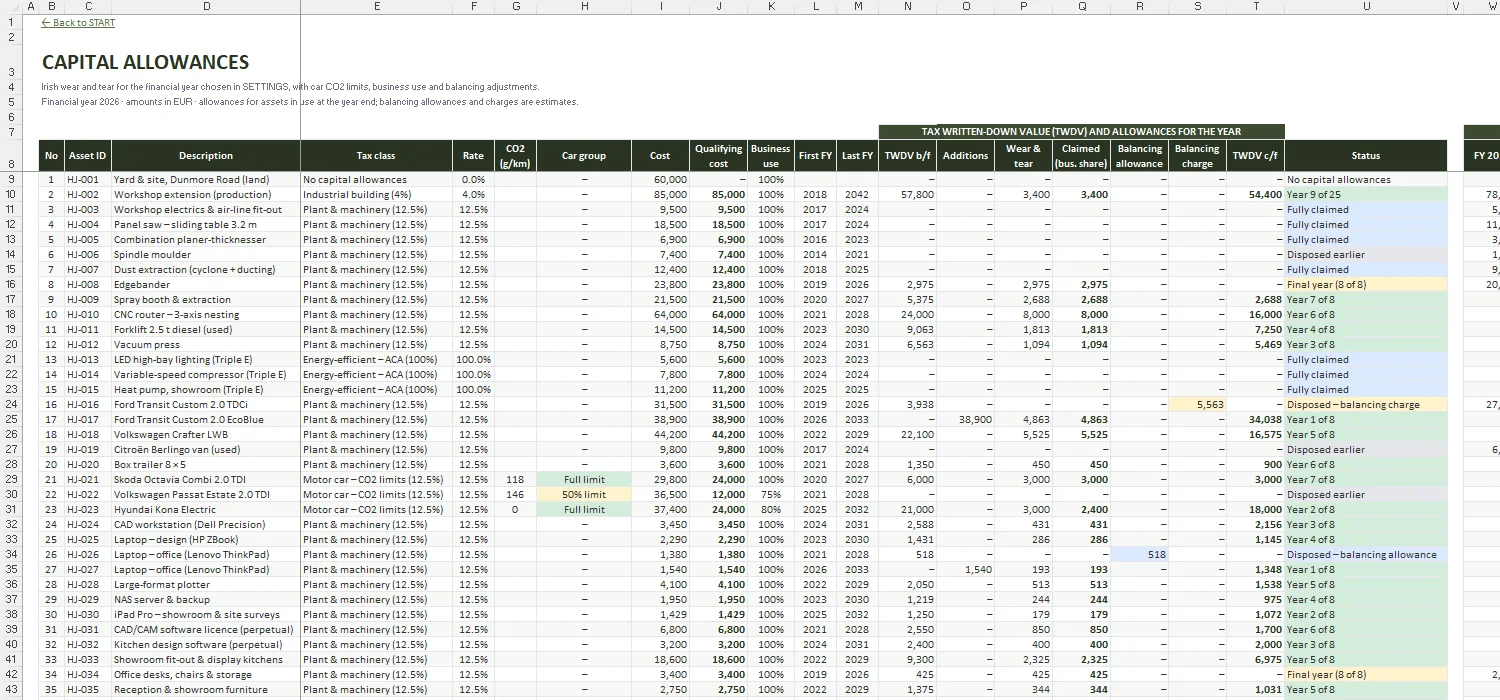This screenshot has width=1500, height=700.
Task: Select the 50% limit car group cell
Action: (x=584, y=494)
